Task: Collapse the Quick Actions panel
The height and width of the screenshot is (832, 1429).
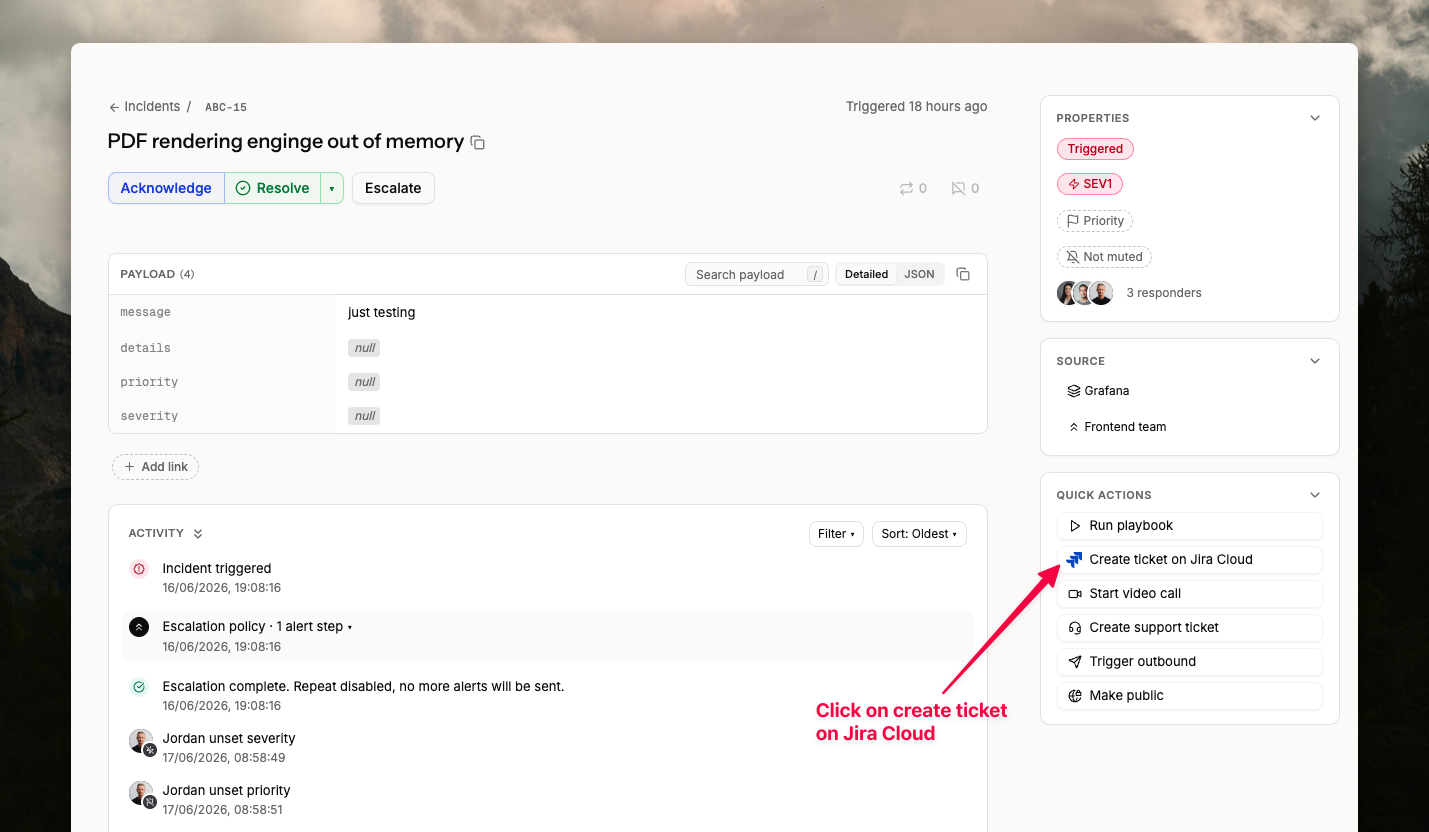Action: pos(1315,495)
